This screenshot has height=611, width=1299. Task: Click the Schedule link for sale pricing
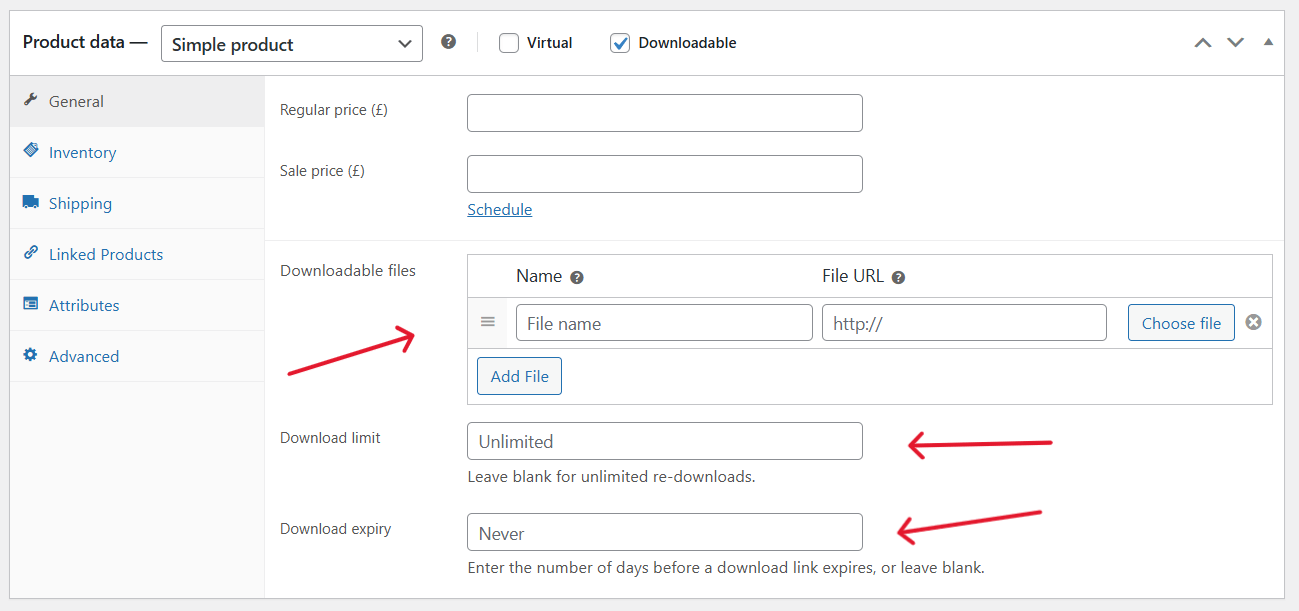499,209
